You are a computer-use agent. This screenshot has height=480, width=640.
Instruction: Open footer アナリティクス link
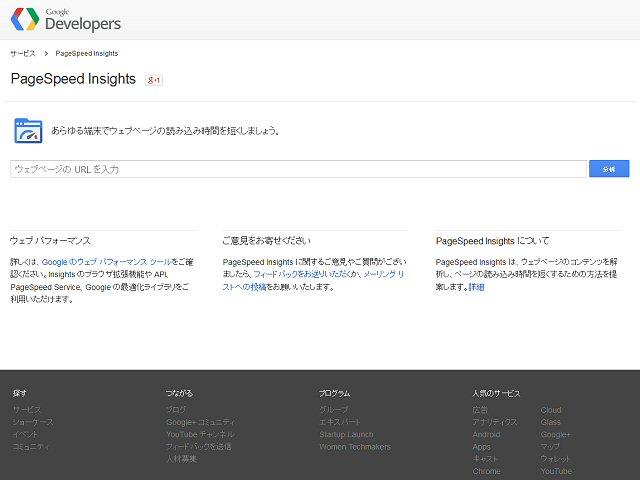(495, 422)
